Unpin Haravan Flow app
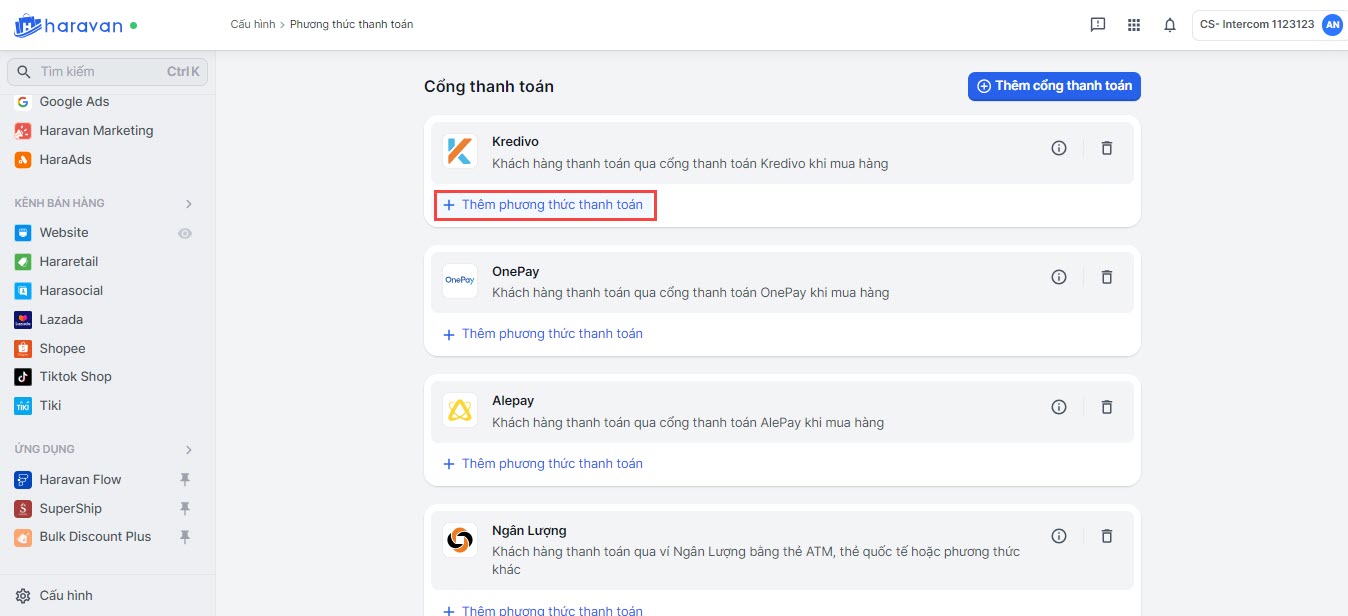The width and height of the screenshot is (1348, 616). coord(185,480)
